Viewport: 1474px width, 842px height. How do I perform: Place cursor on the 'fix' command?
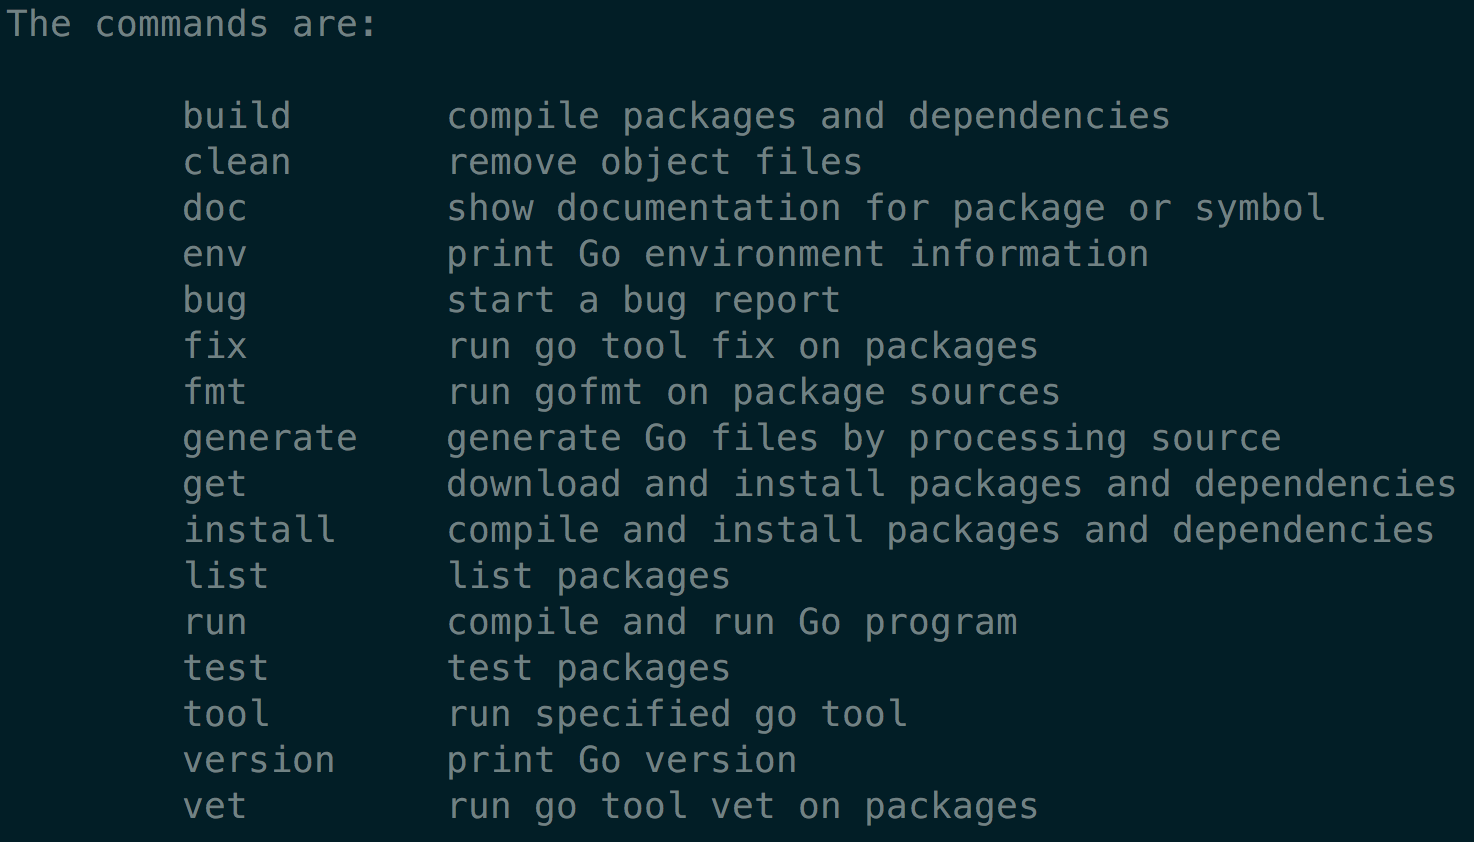(215, 346)
